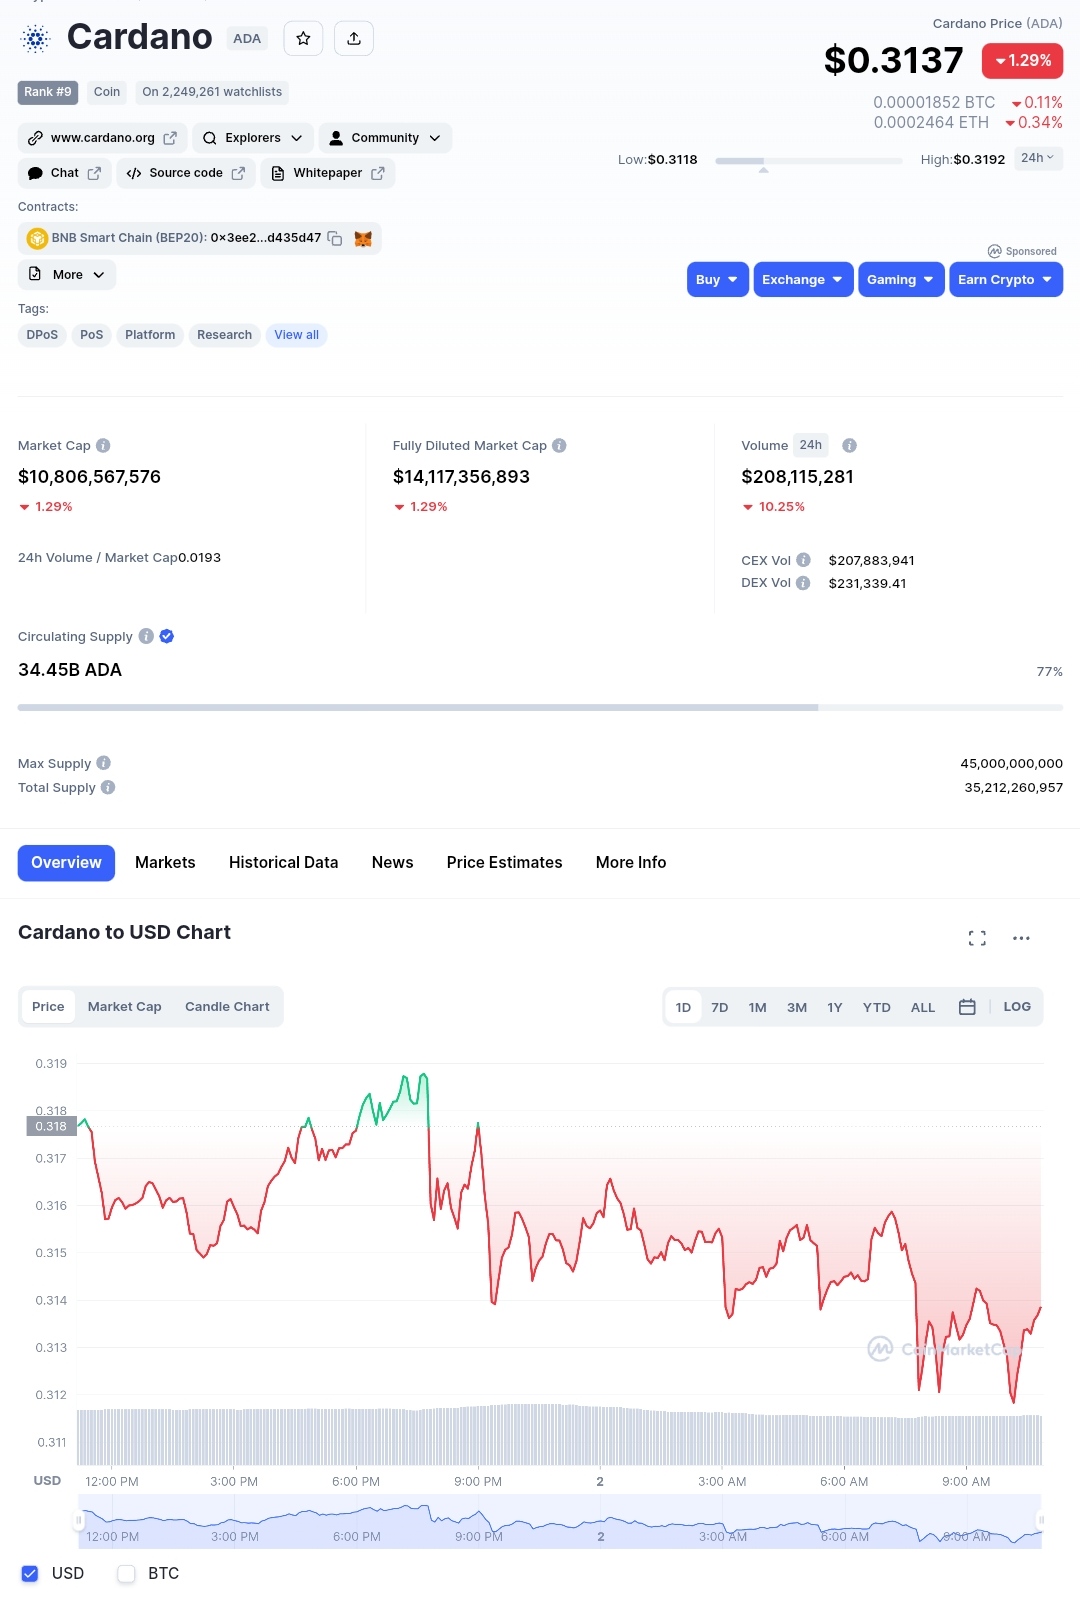Image resolution: width=1080 pixels, height=1604 pixels.
Task: Click View all tags
Action: coord(296,335)
